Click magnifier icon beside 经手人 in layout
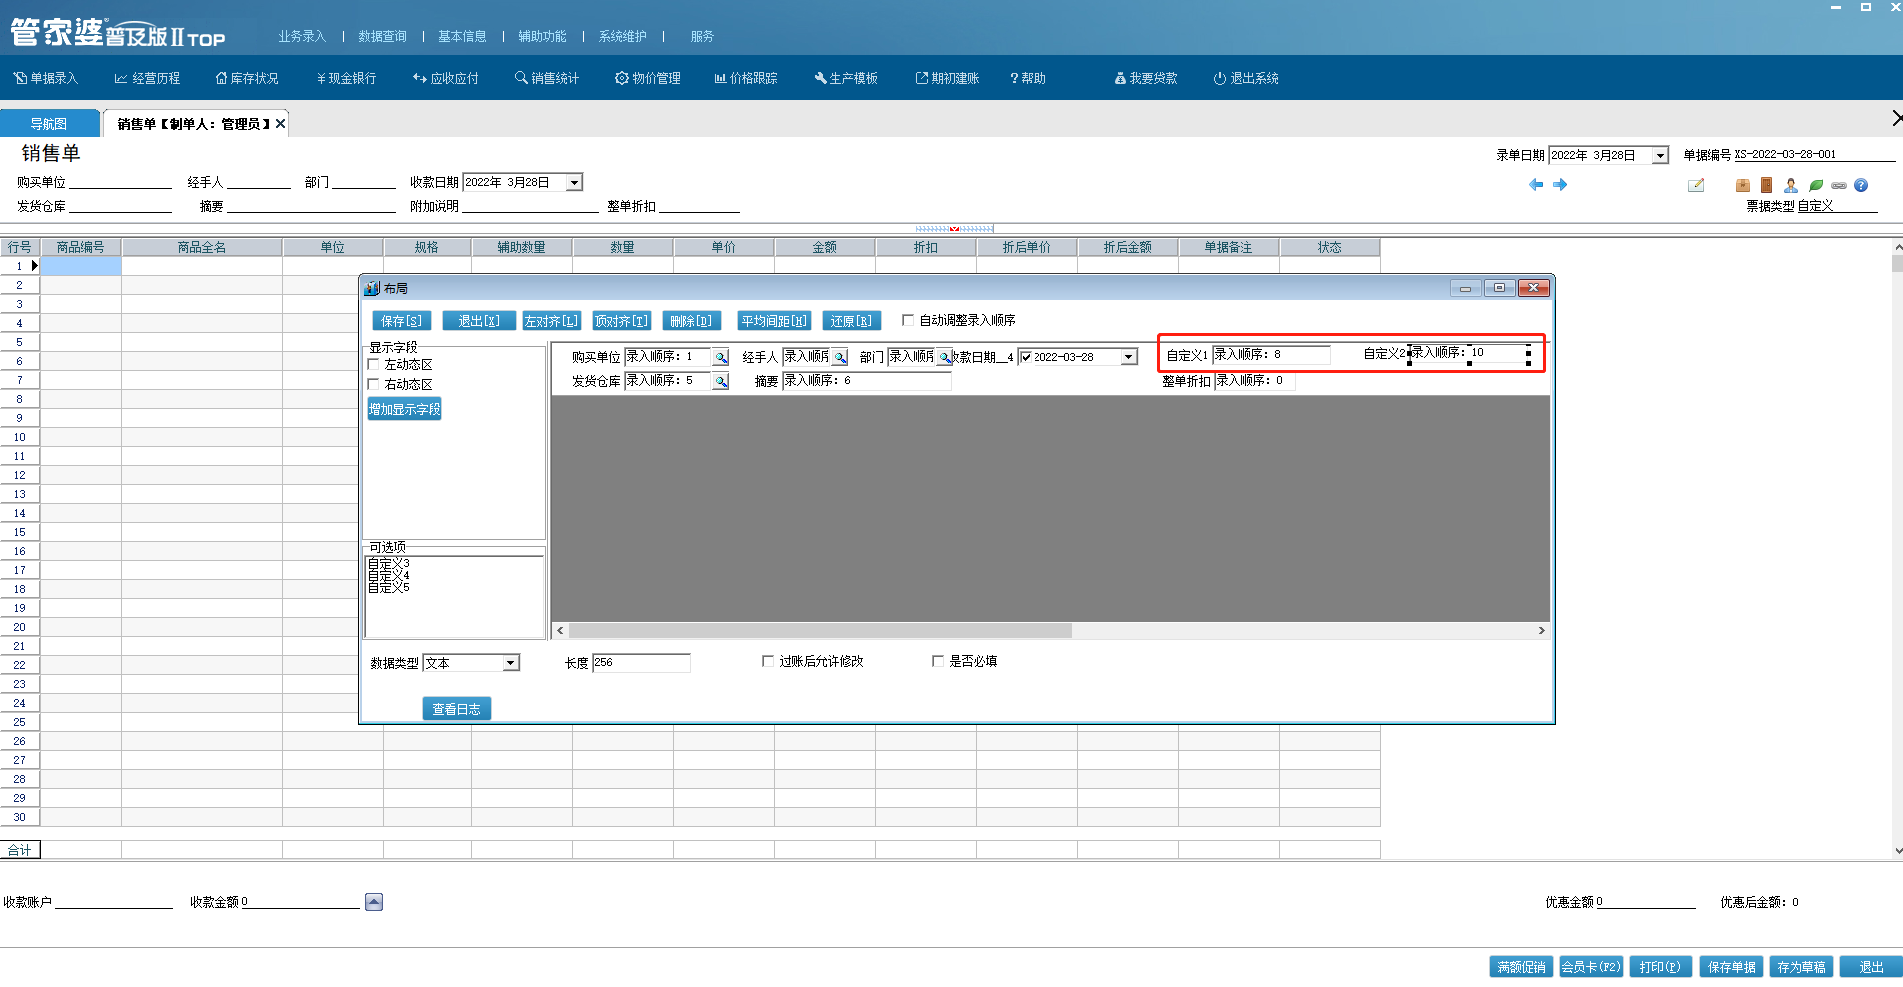Viewport: 1903px width, 987px height. tap(840, 357)
